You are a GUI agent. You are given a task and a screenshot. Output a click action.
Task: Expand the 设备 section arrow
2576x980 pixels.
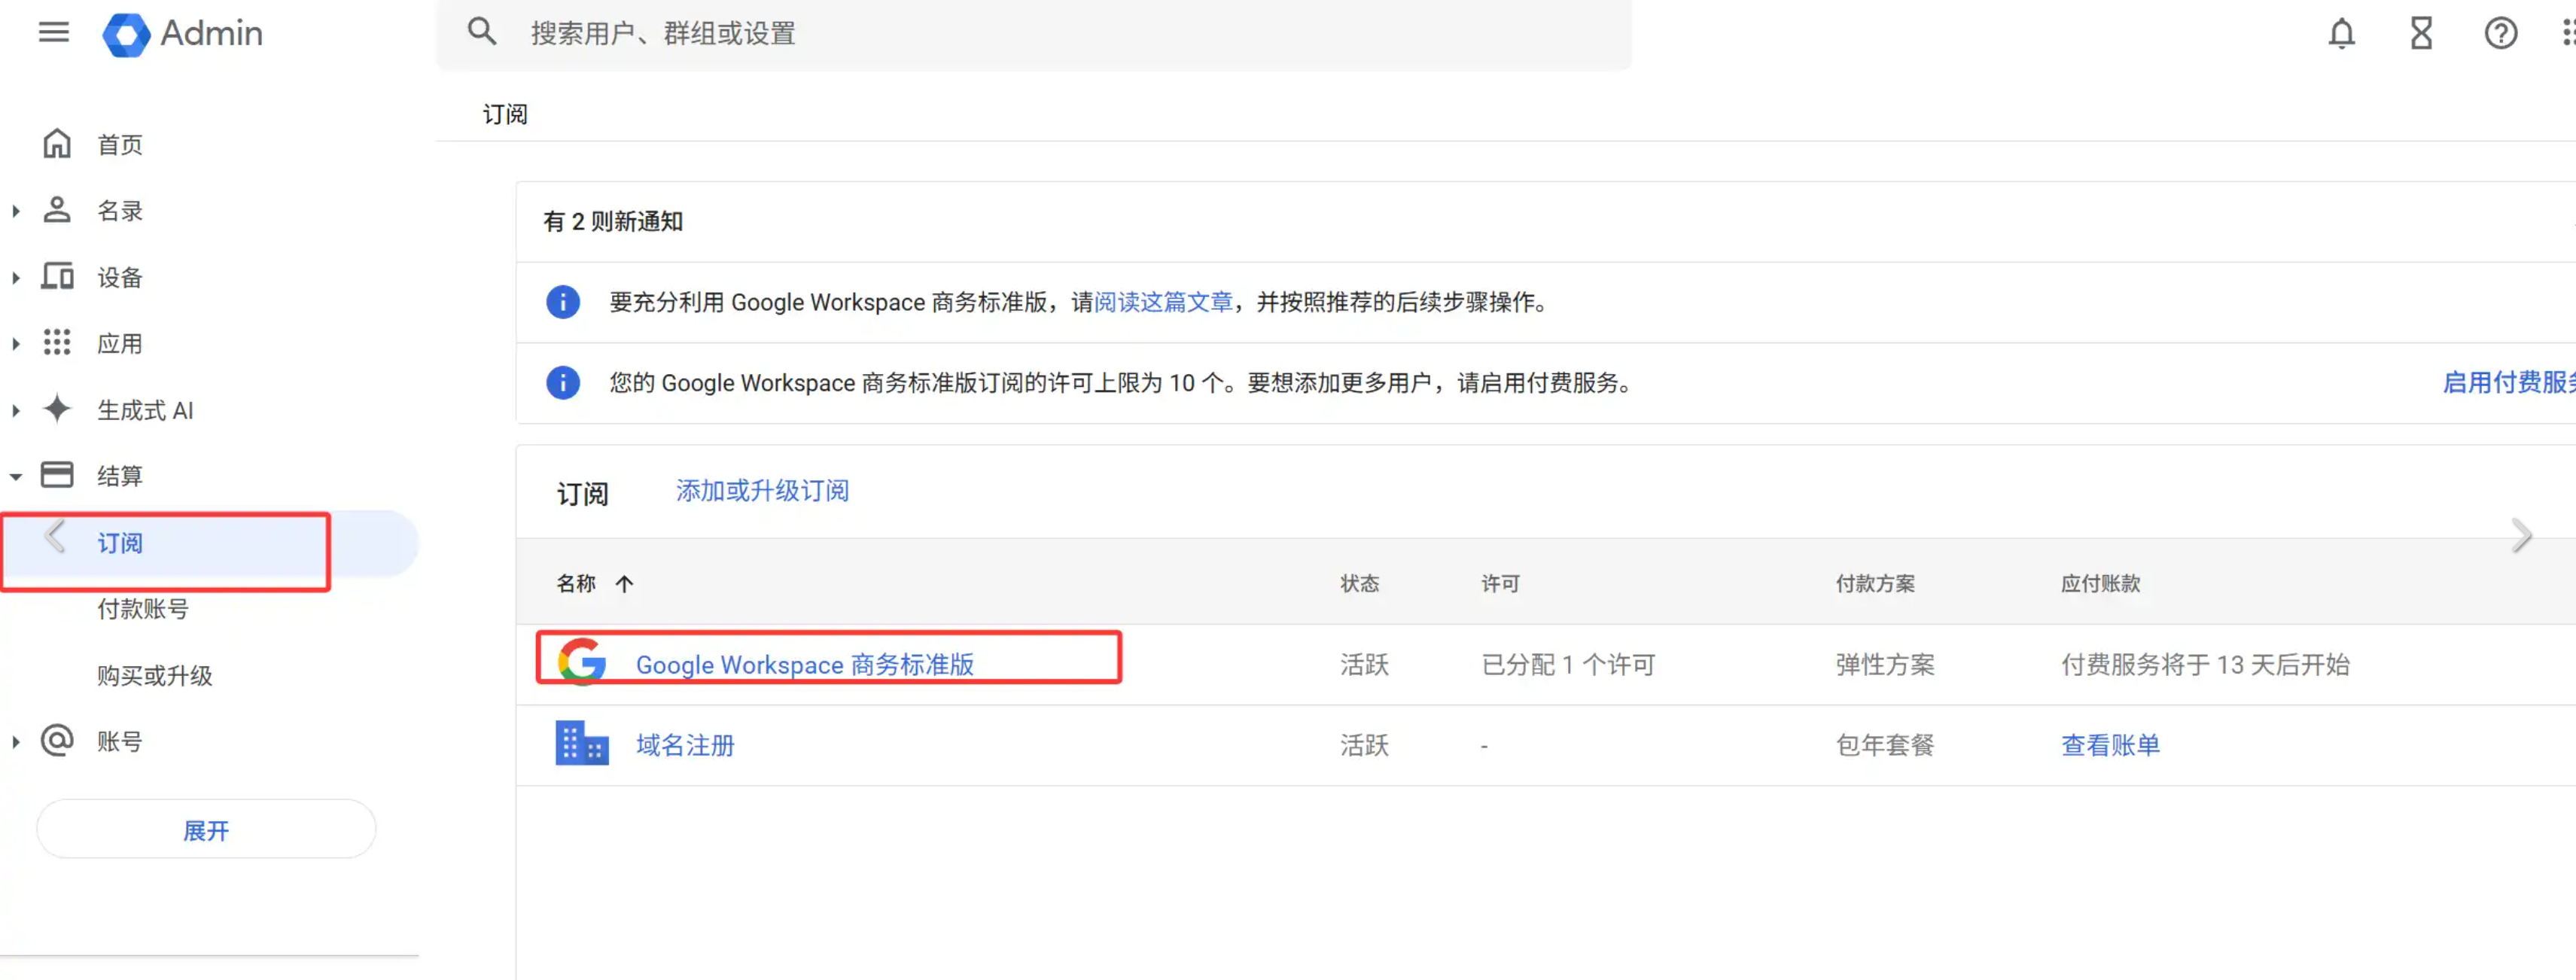pyautogui.click(x=16, y=278)
